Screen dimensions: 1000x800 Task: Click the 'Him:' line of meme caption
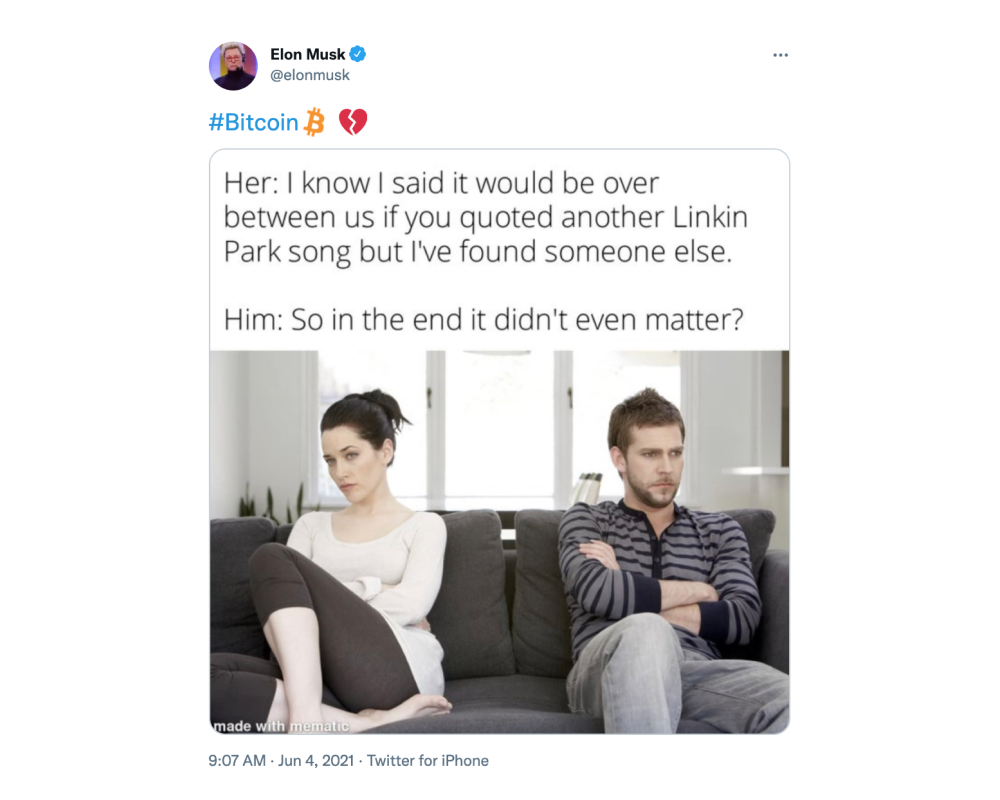[x=483, y=320]
